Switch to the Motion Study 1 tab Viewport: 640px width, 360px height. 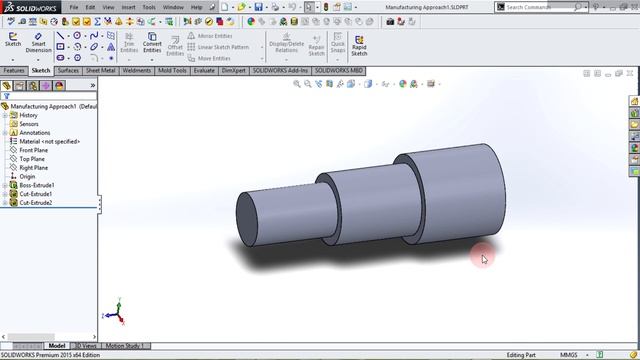click(x=125, y=346)
